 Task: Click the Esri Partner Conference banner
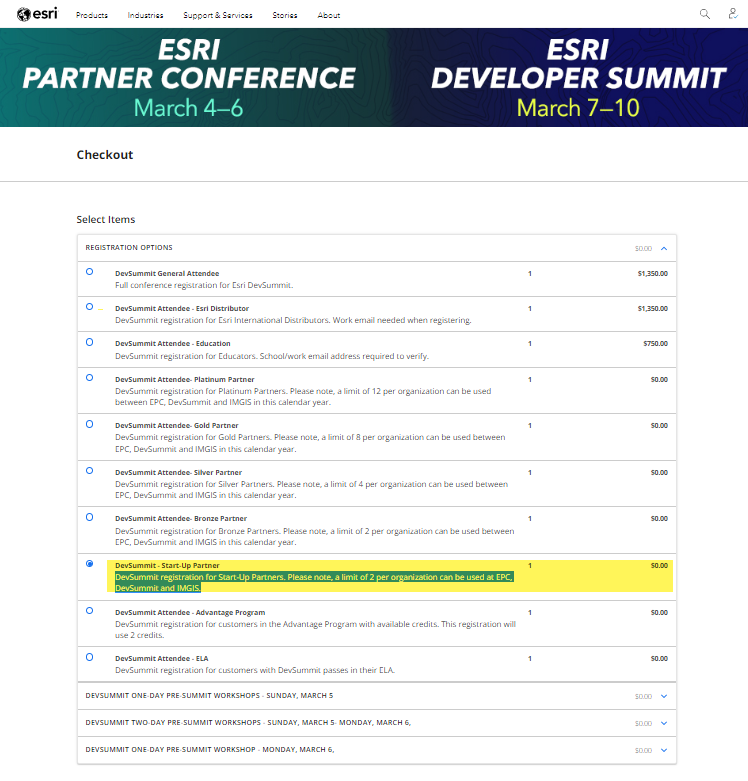tap(189, 78)
